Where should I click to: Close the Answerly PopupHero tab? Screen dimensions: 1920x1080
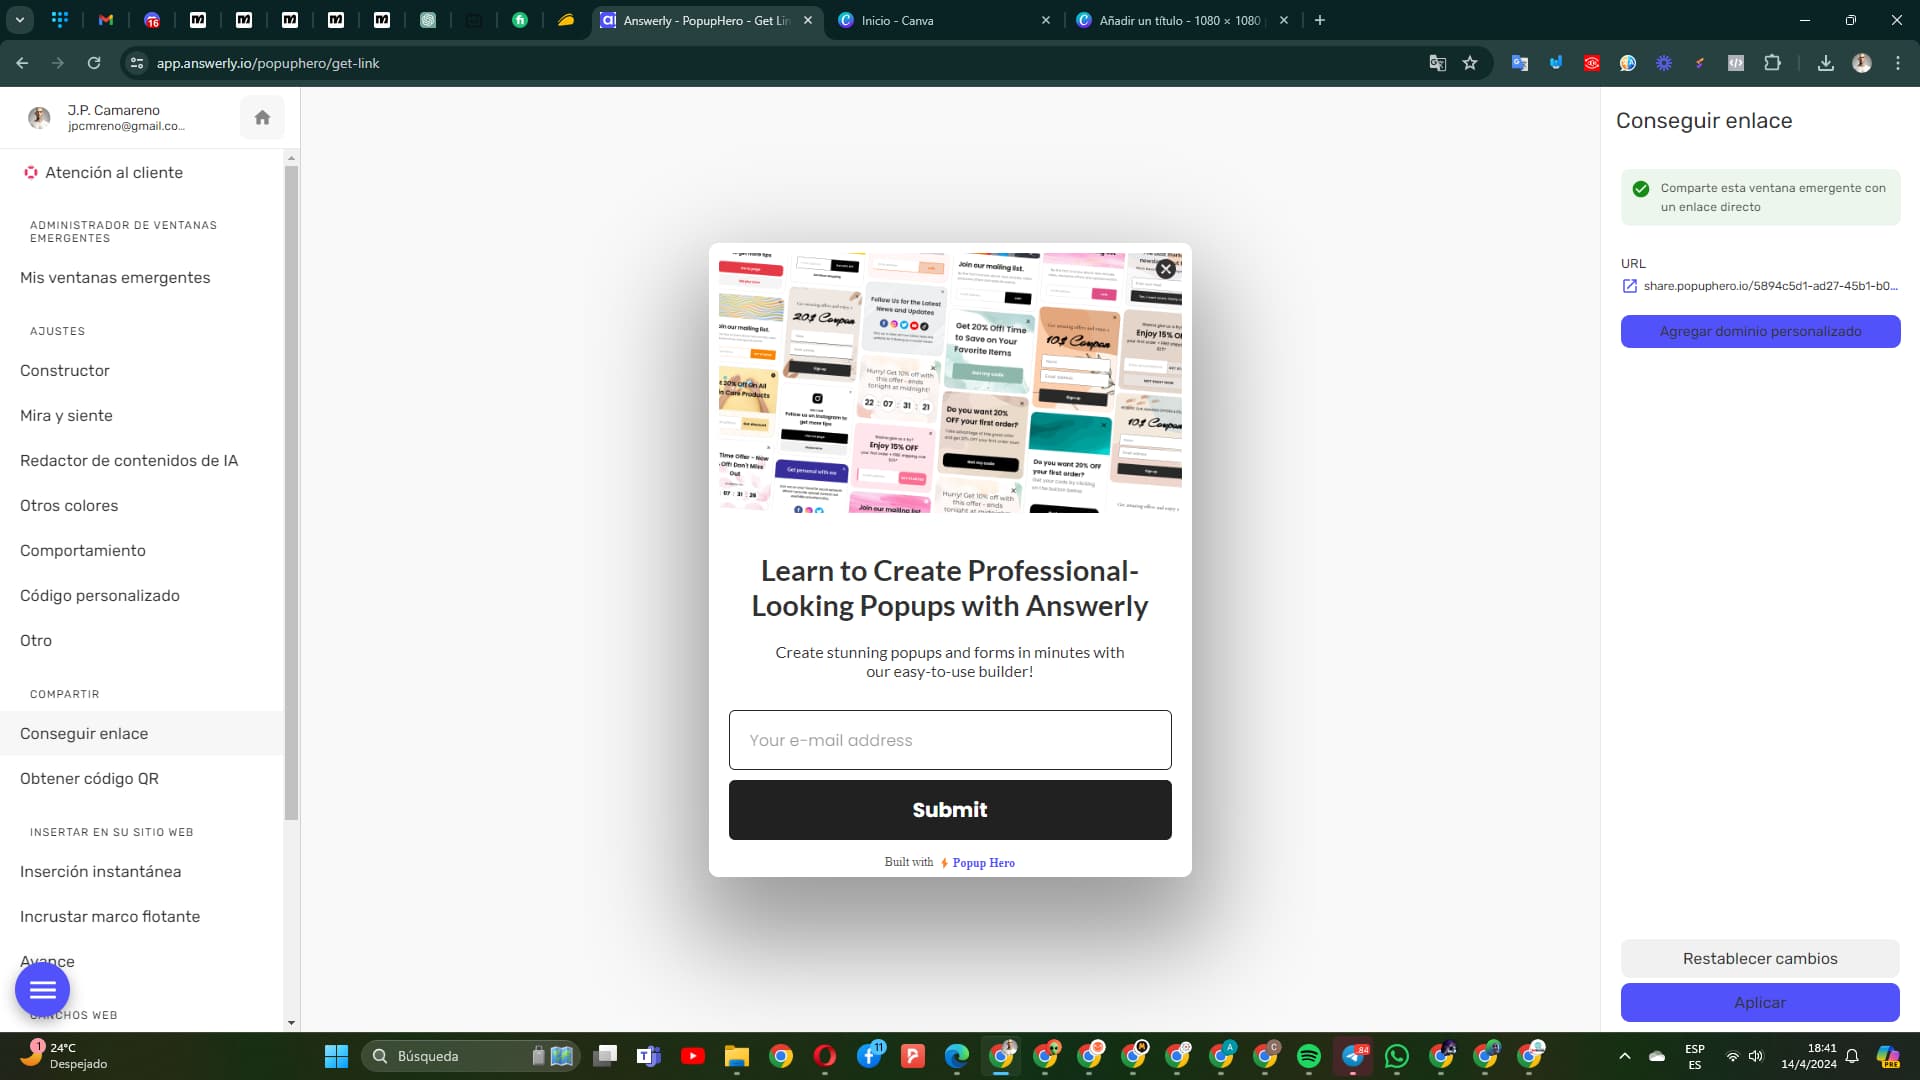coord(808,20)
